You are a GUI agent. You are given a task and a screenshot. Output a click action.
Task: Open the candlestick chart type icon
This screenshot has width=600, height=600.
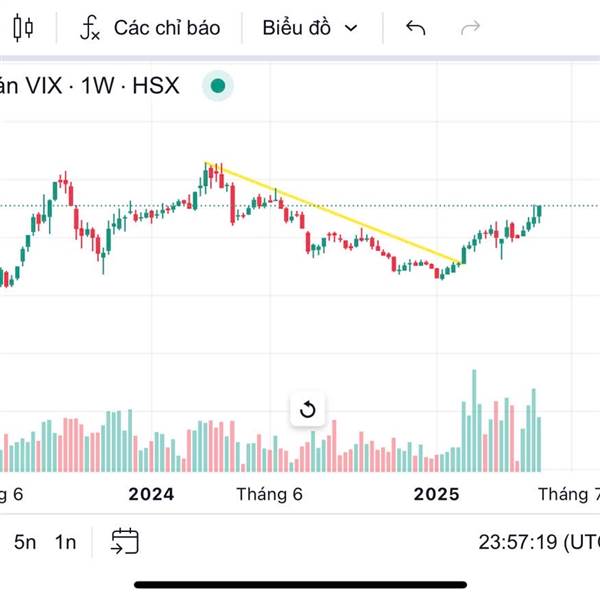point(23,28)
